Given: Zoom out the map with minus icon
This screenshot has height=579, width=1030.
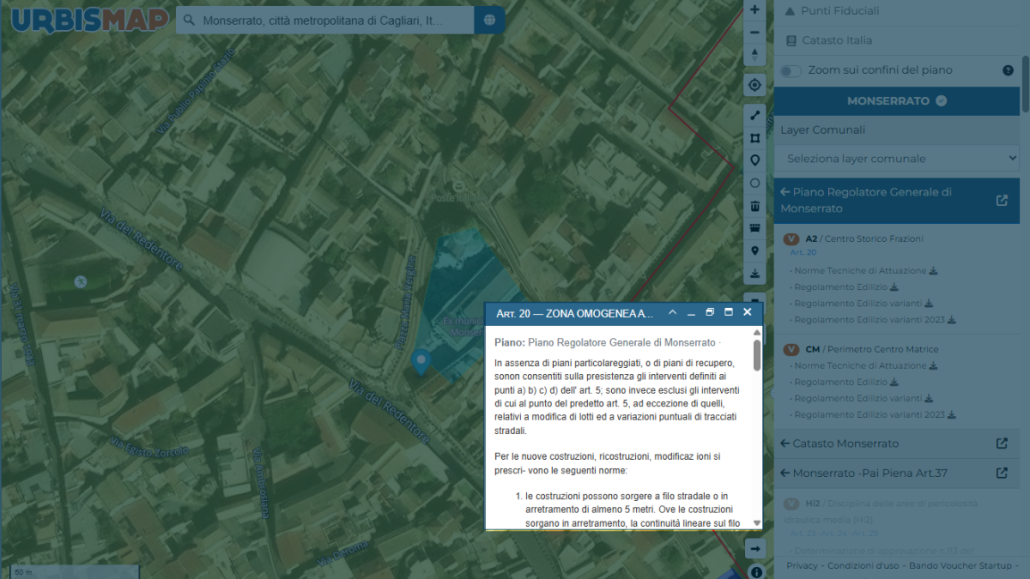Looking at the screenshot, I should (754, 32).
